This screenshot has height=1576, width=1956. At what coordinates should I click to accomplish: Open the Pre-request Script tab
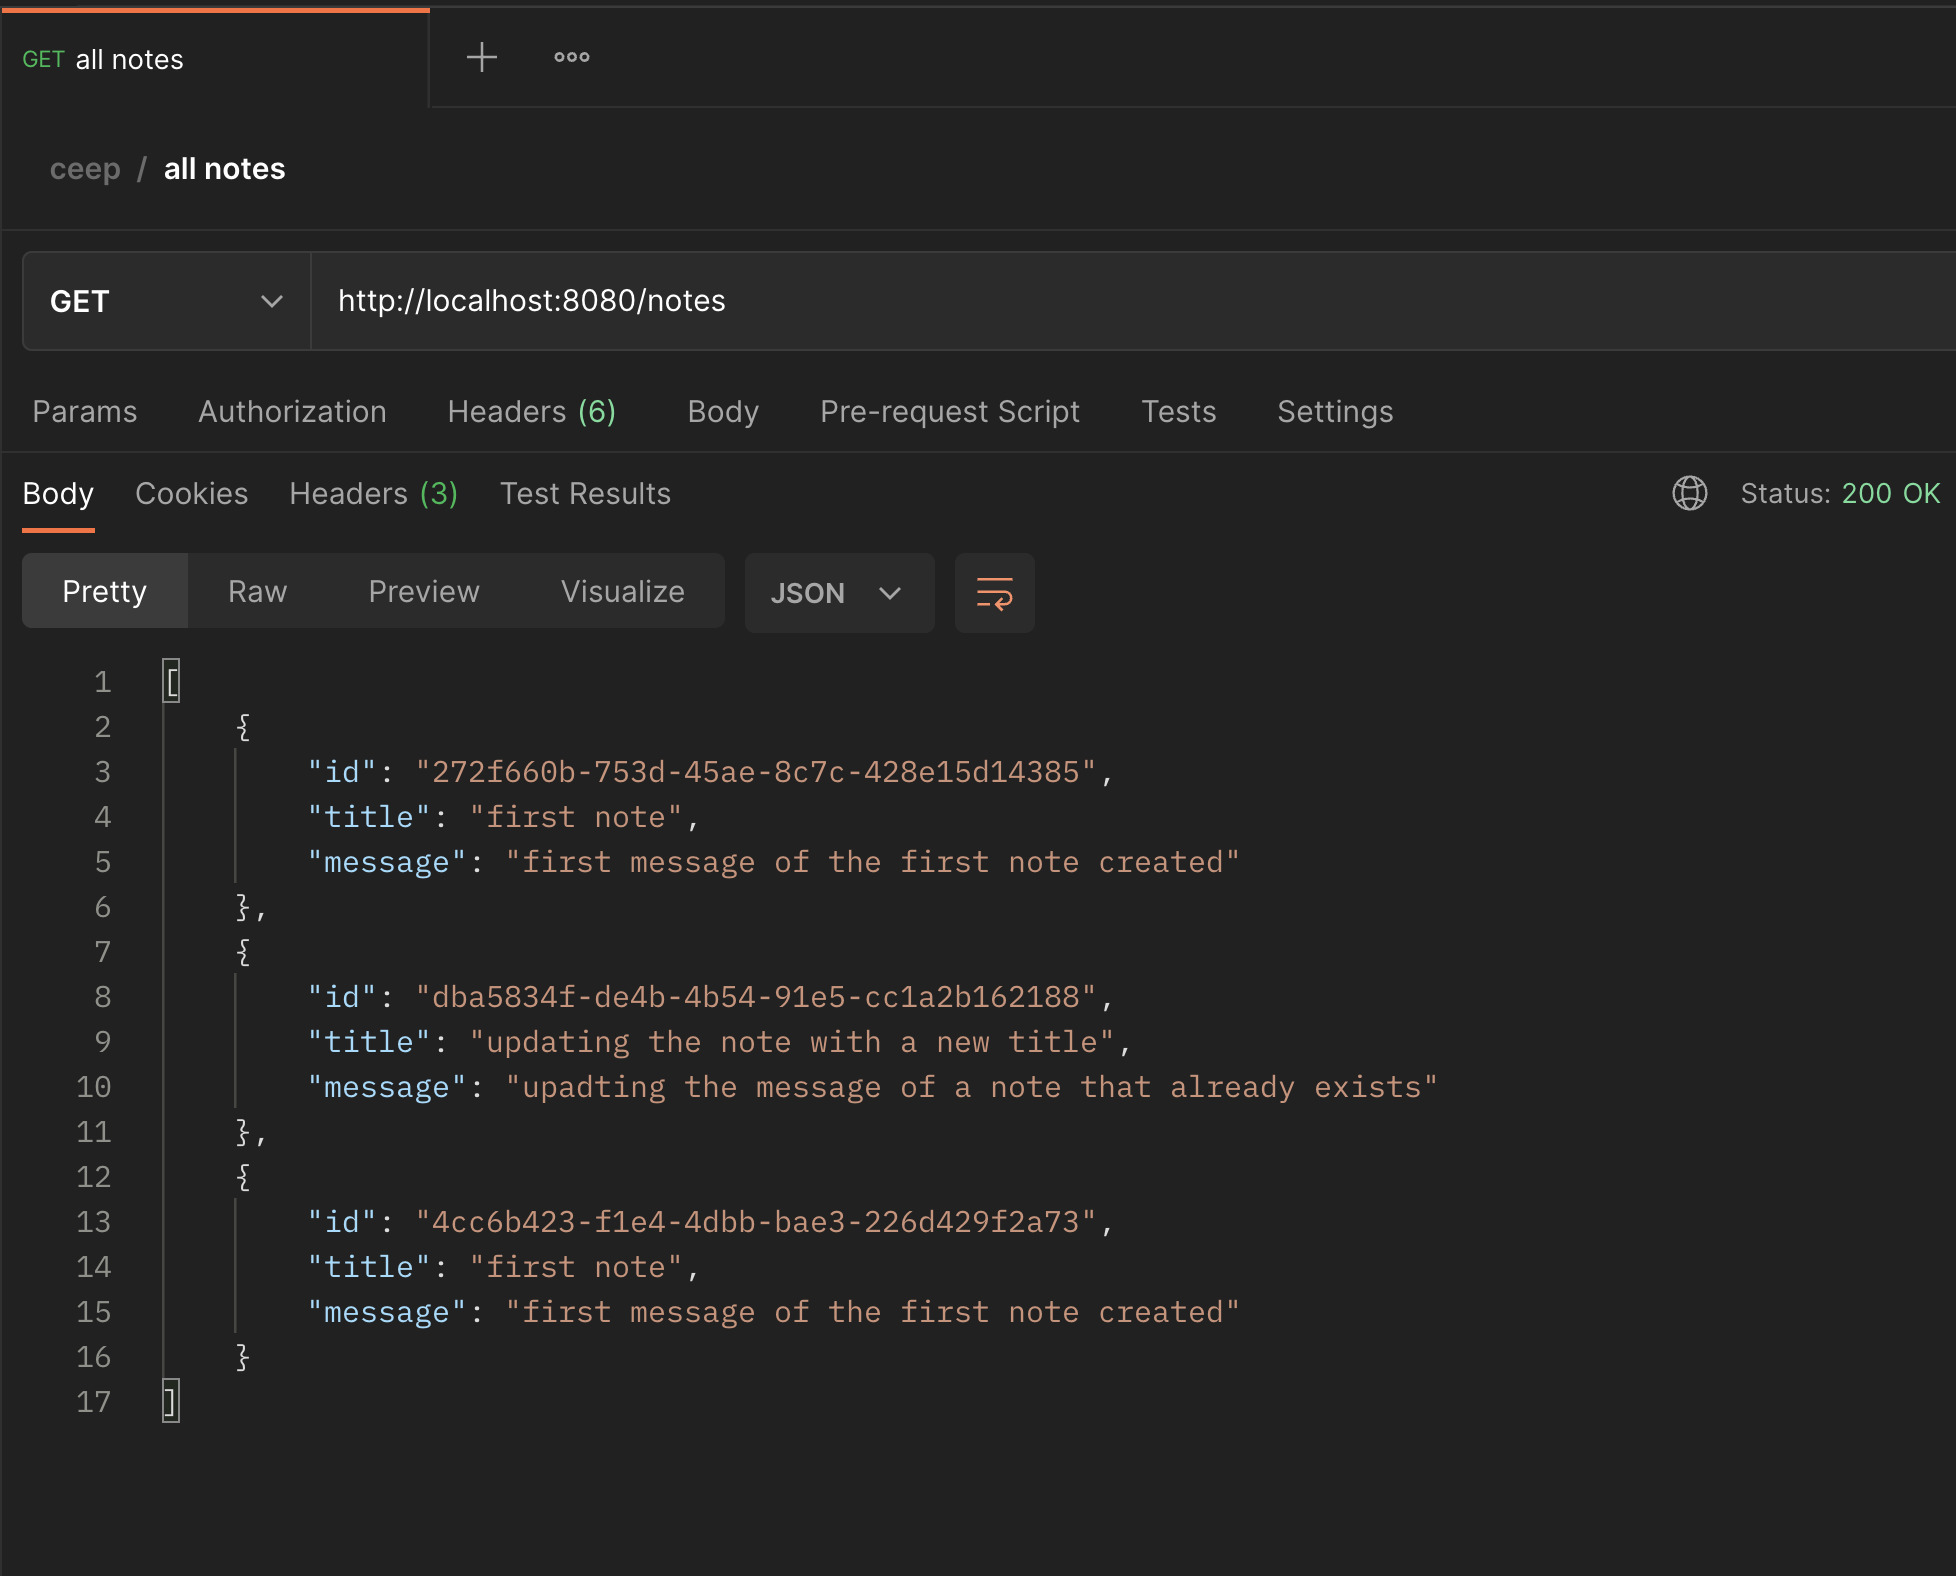951,412
